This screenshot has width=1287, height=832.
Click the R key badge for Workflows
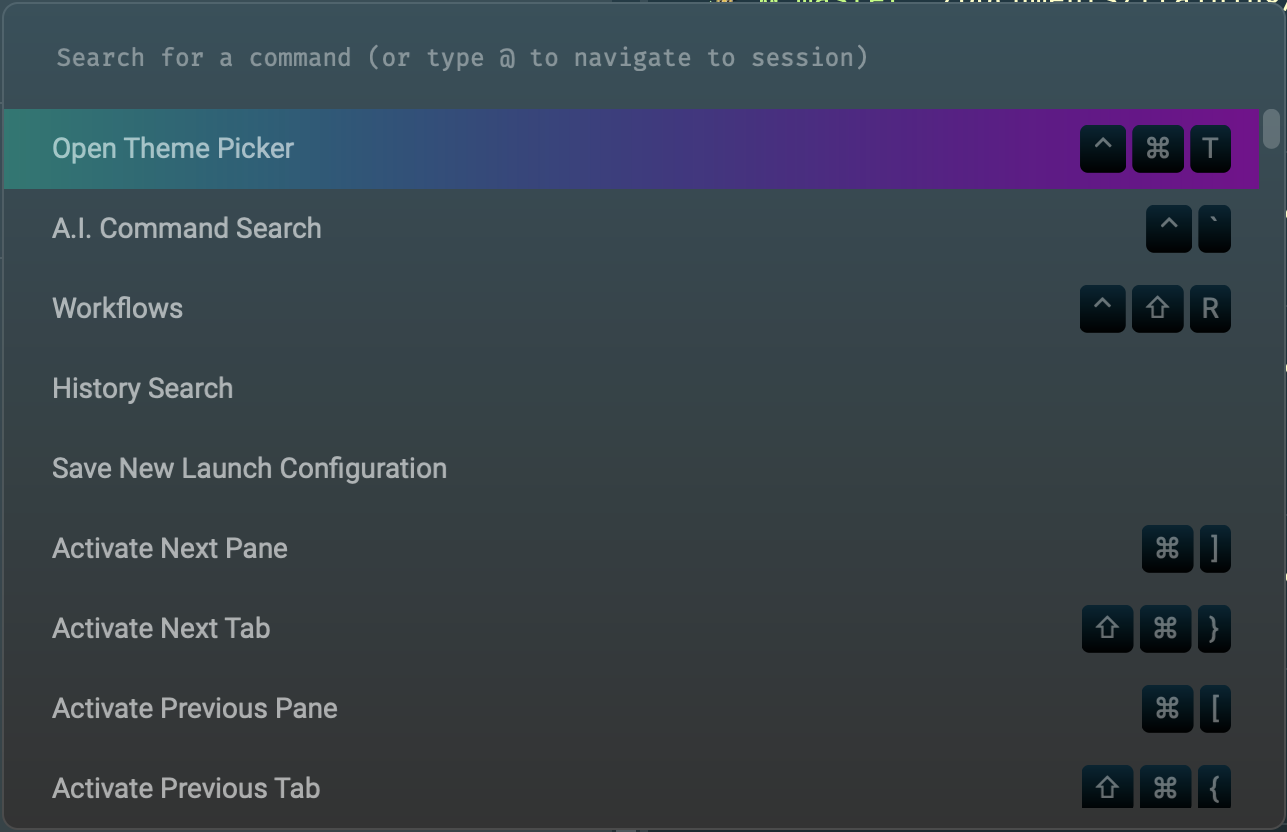point(1210,309)
